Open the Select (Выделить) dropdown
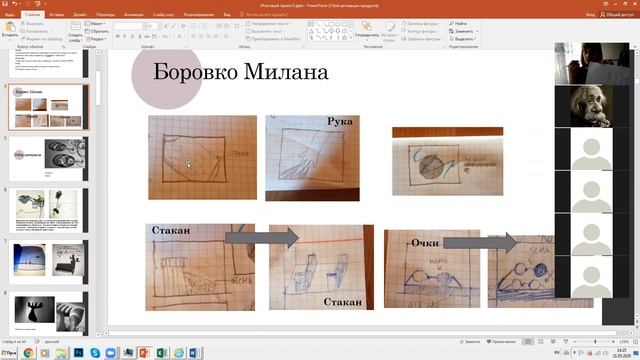The image size is (640, 360). tap(462, 39)
